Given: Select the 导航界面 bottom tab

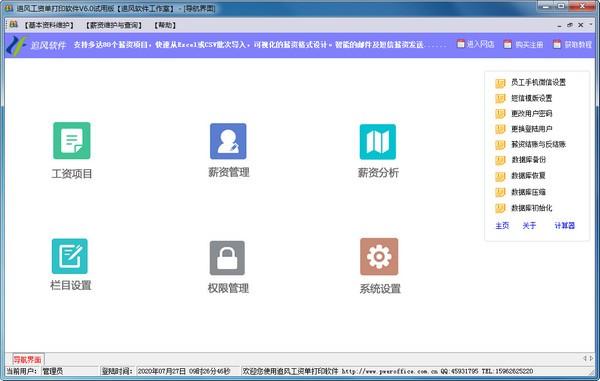Looking at the screenshot, I should (28, 360).
